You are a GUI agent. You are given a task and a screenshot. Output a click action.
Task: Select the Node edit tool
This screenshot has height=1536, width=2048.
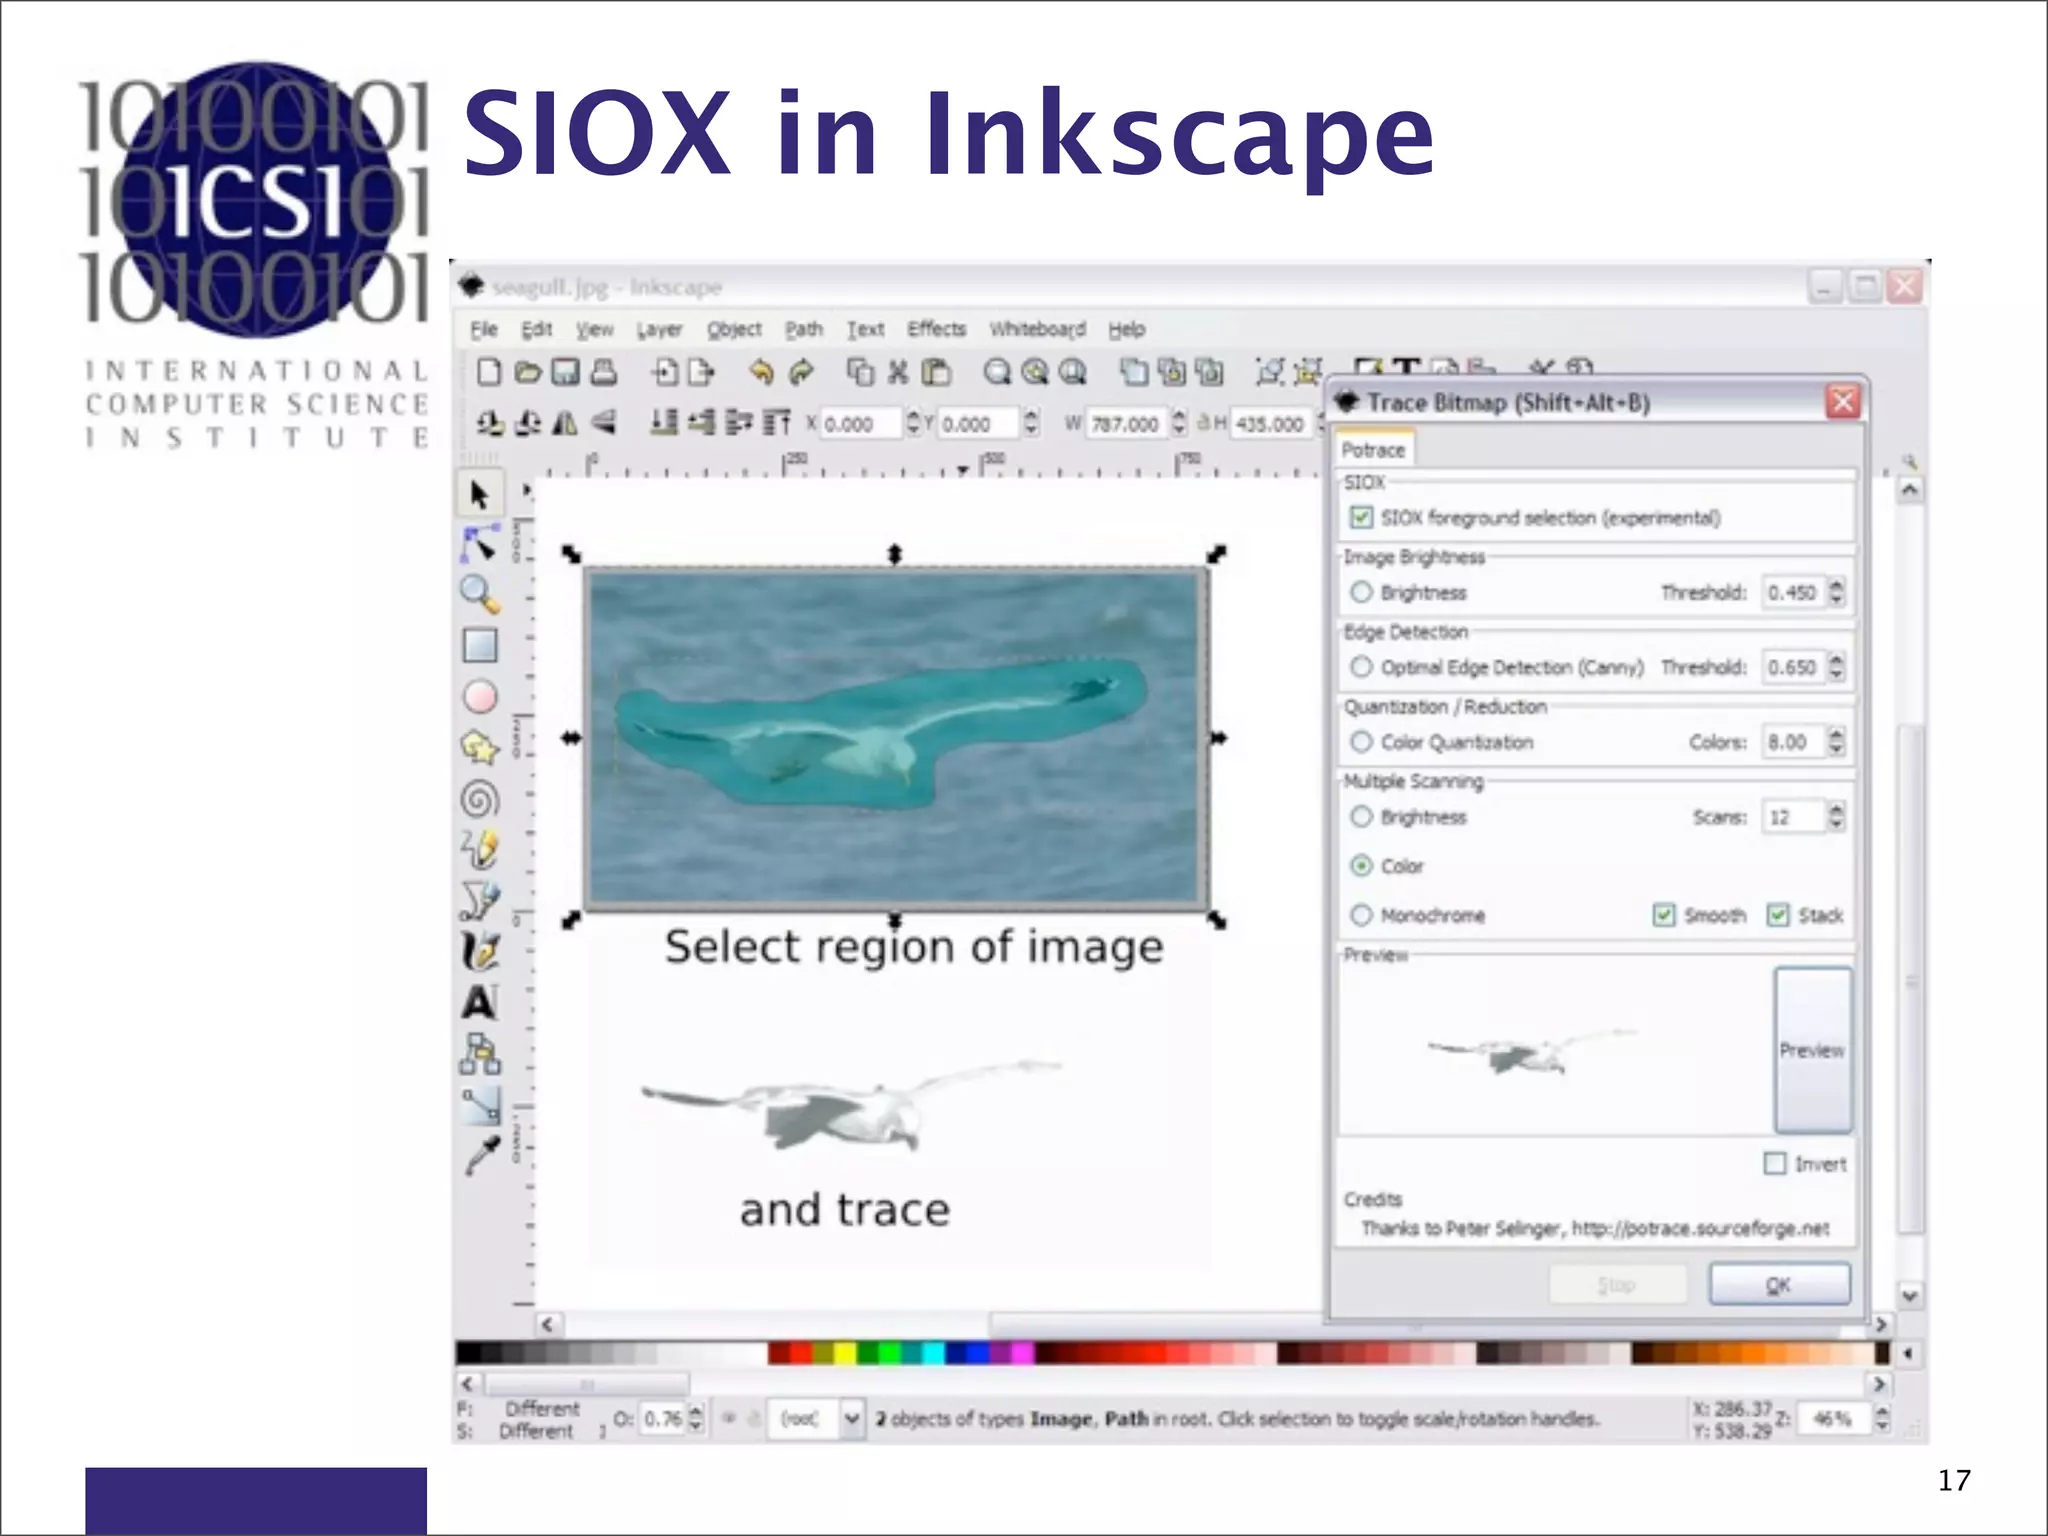point(480,544)
